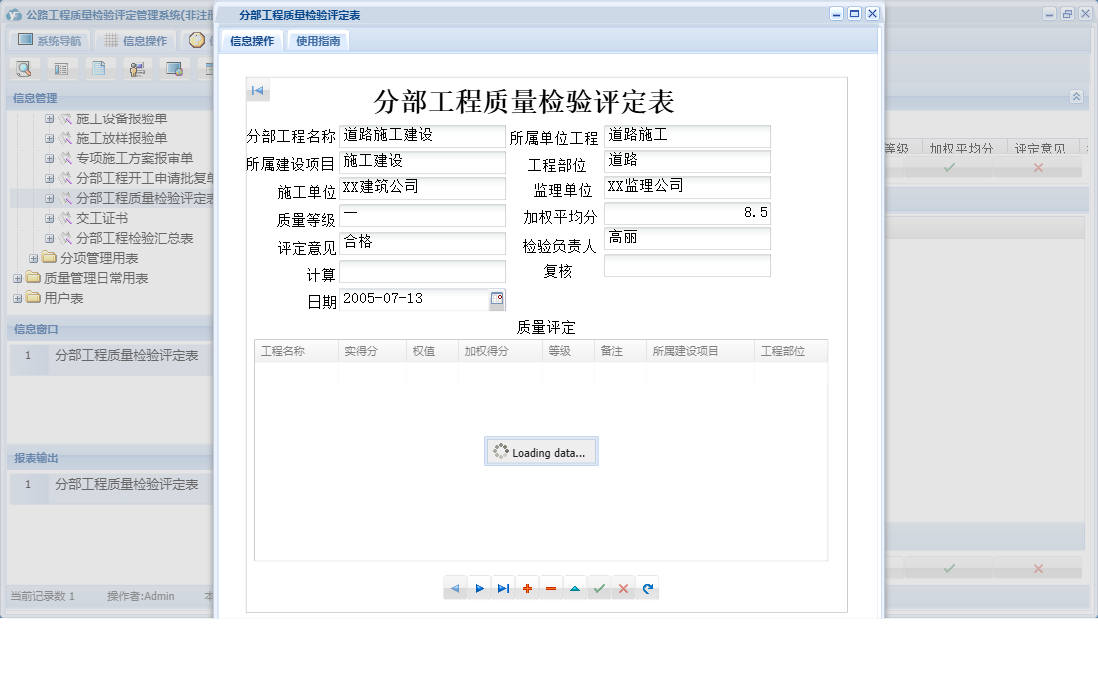Delete the record using the minus icon
This screenshot has width=1098, height=691.
click(x=551, y=588)
